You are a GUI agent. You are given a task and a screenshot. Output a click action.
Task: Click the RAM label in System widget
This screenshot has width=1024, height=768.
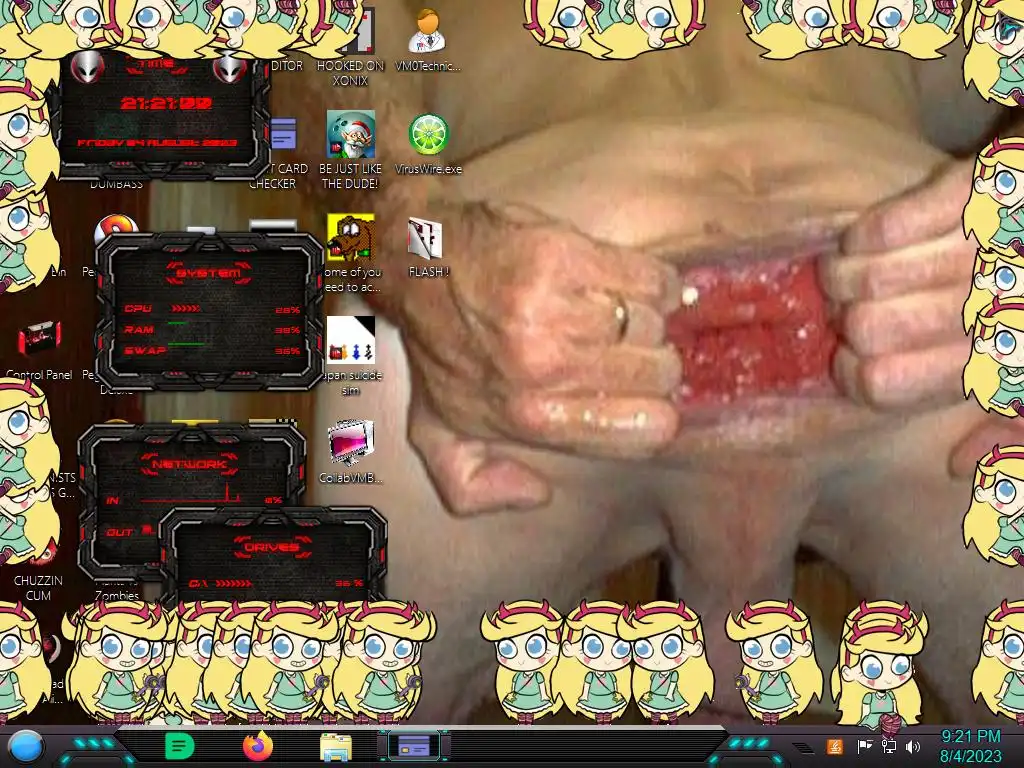coord(138,329)
